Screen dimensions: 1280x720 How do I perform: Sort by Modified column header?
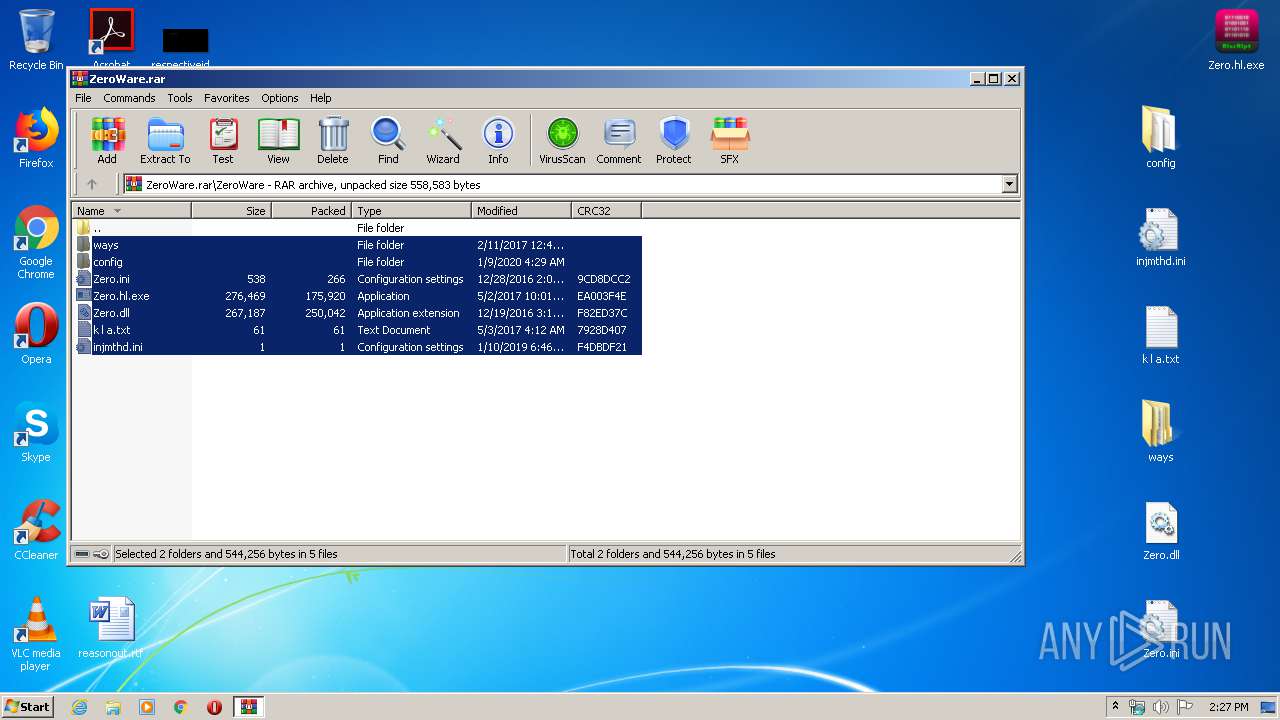coord(521,211)
